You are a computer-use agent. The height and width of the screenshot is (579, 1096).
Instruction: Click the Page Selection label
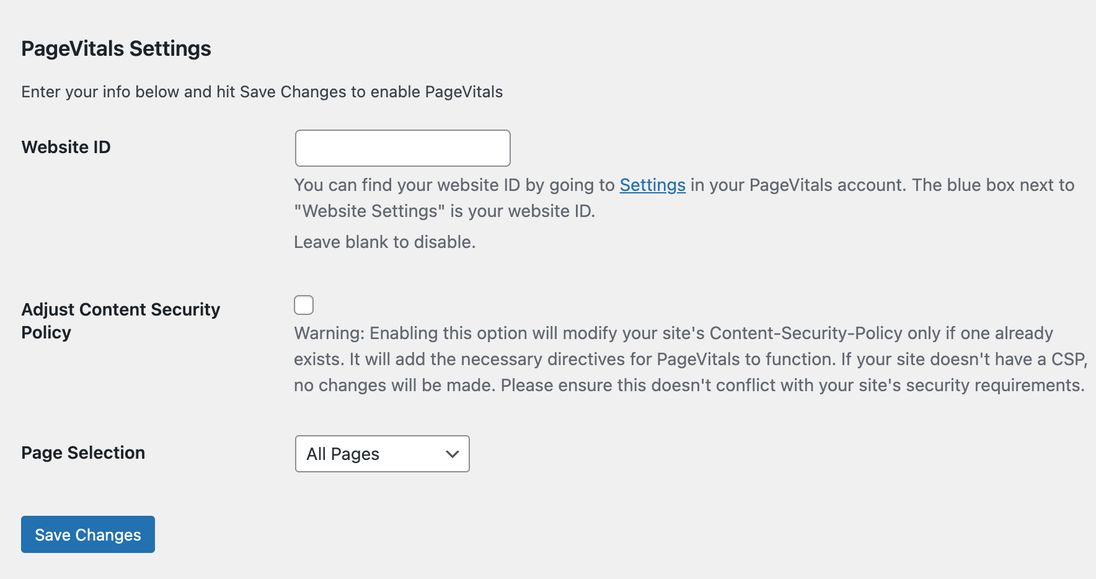(83, 452)
